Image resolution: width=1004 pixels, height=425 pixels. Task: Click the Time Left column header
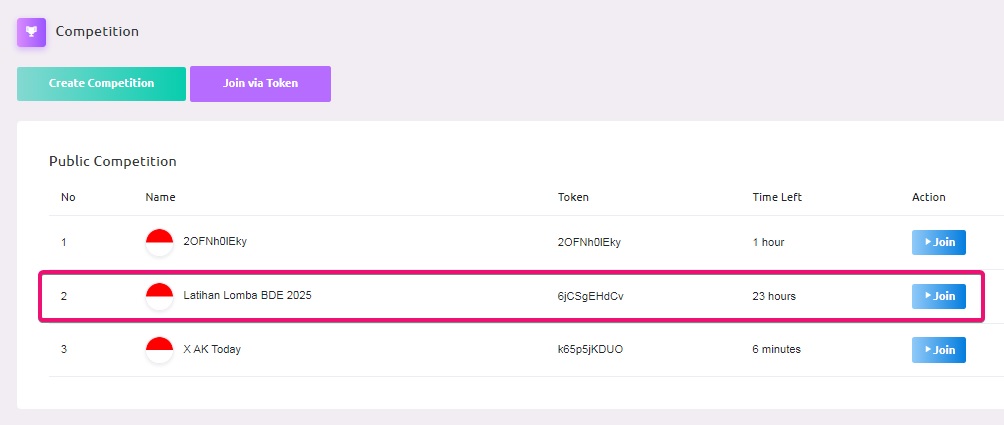click(777, 197)
